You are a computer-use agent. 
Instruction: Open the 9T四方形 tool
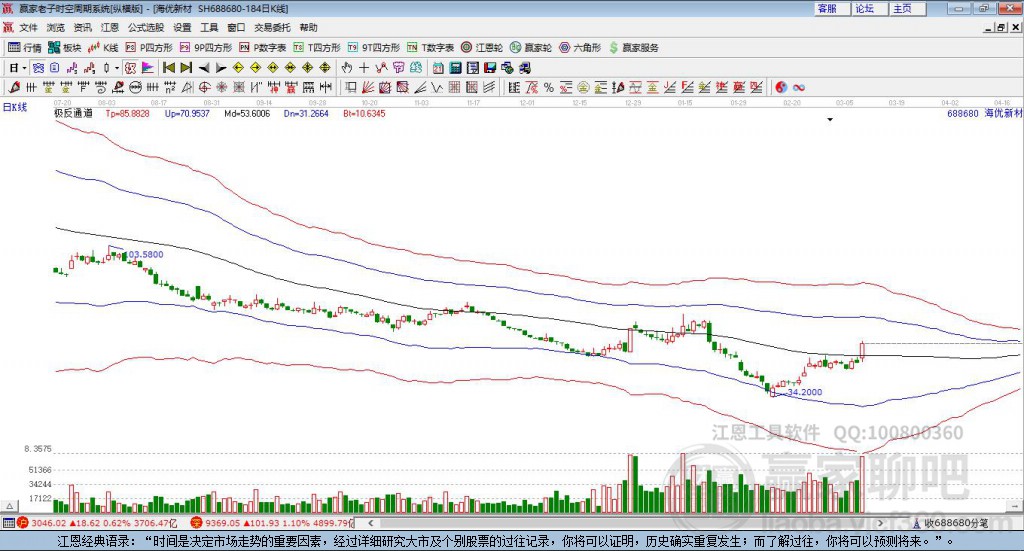point(374,48)
